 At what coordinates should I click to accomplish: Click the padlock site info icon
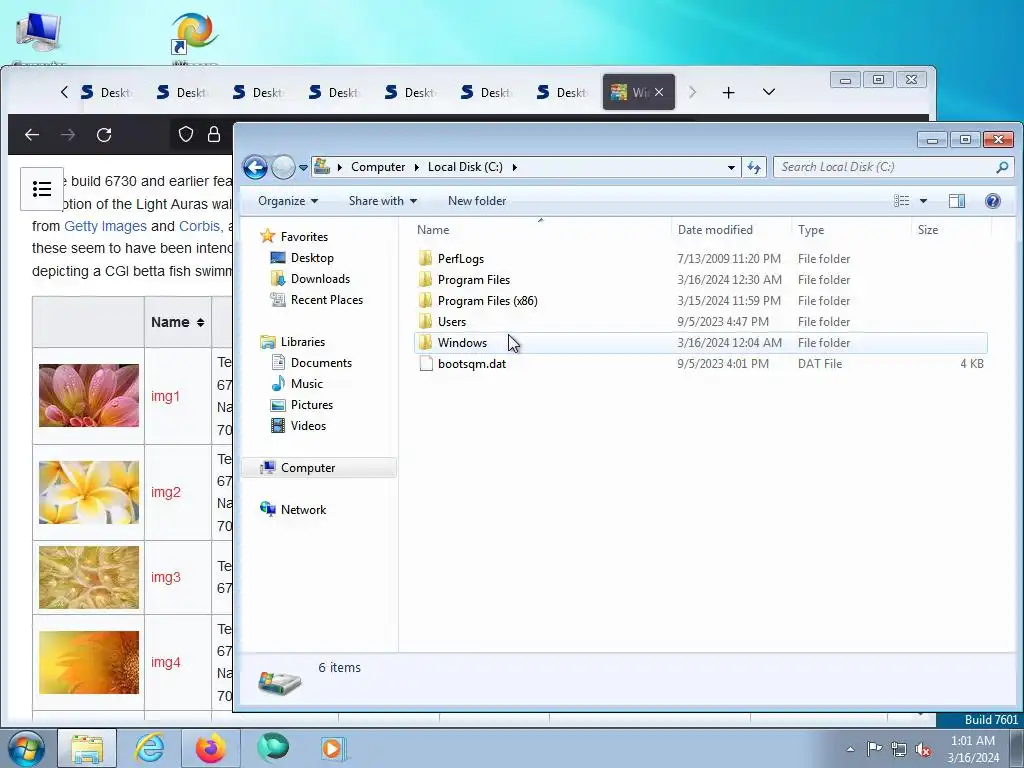tap(214, 135)
